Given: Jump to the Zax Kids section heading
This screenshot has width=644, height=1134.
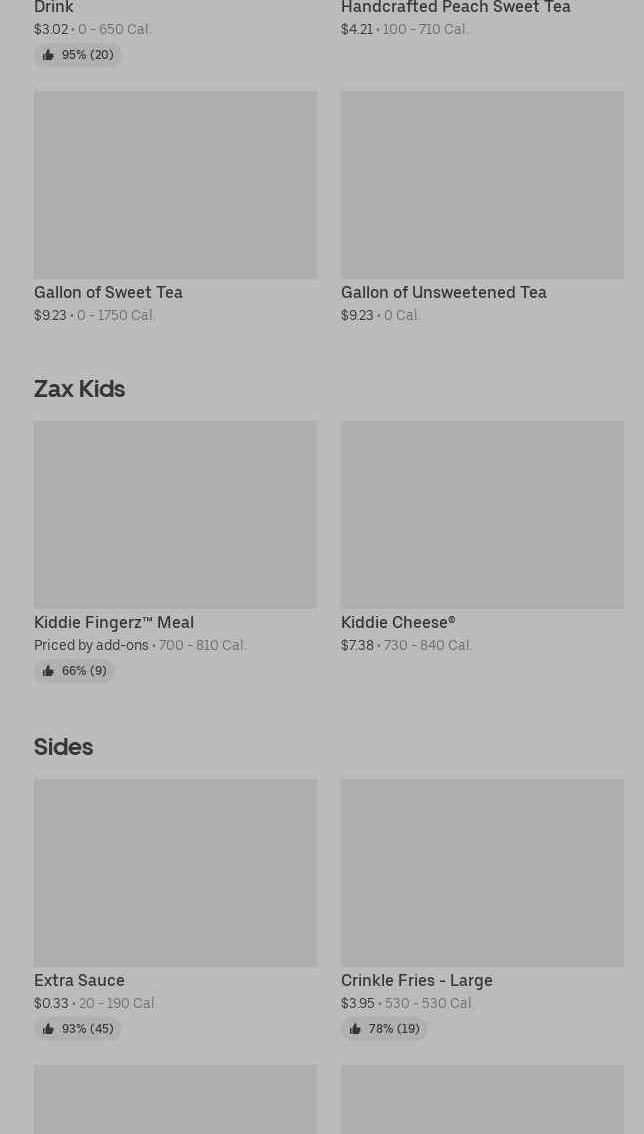Looking at the screenshot, I should pos(79,388).
